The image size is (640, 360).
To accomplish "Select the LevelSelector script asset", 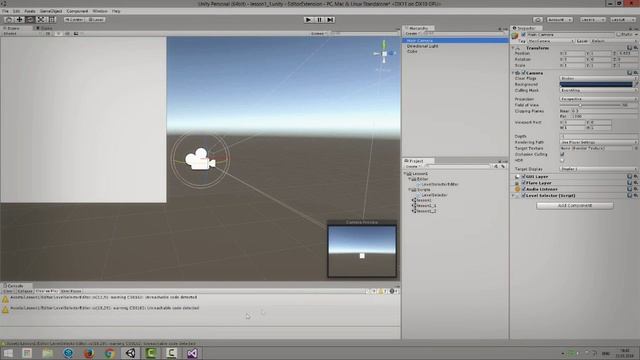I will (x=433, y=195).
